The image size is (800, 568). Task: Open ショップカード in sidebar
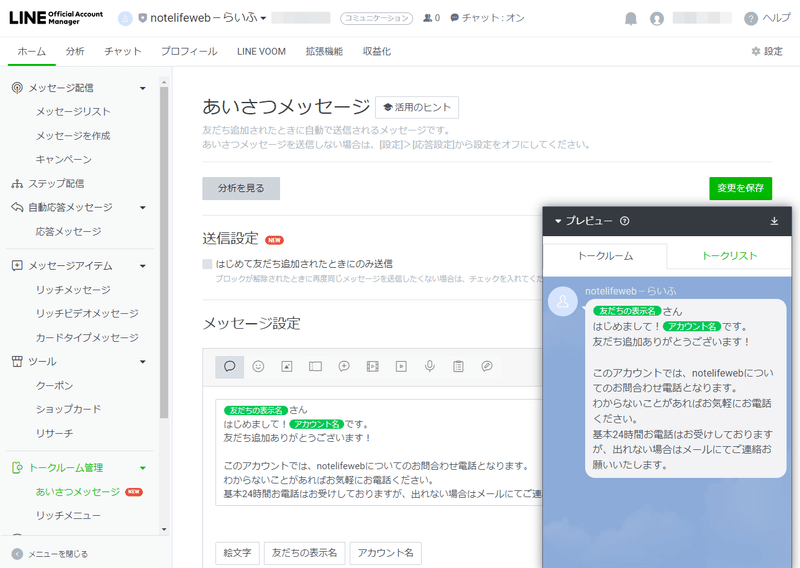[68, 409]
